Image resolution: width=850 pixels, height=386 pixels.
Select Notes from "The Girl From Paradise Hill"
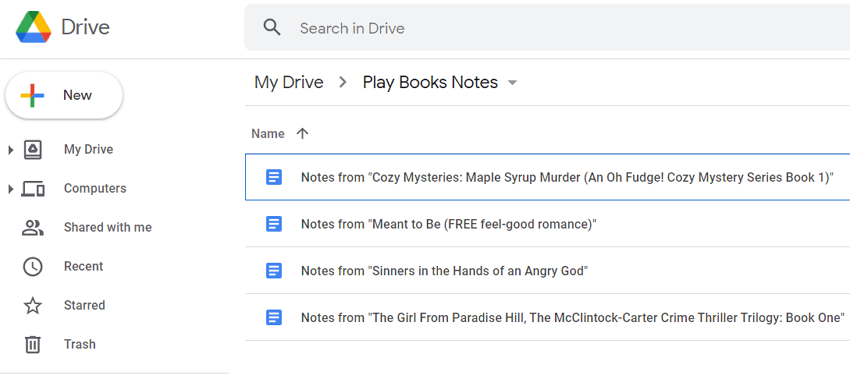[x=548, y=317]
